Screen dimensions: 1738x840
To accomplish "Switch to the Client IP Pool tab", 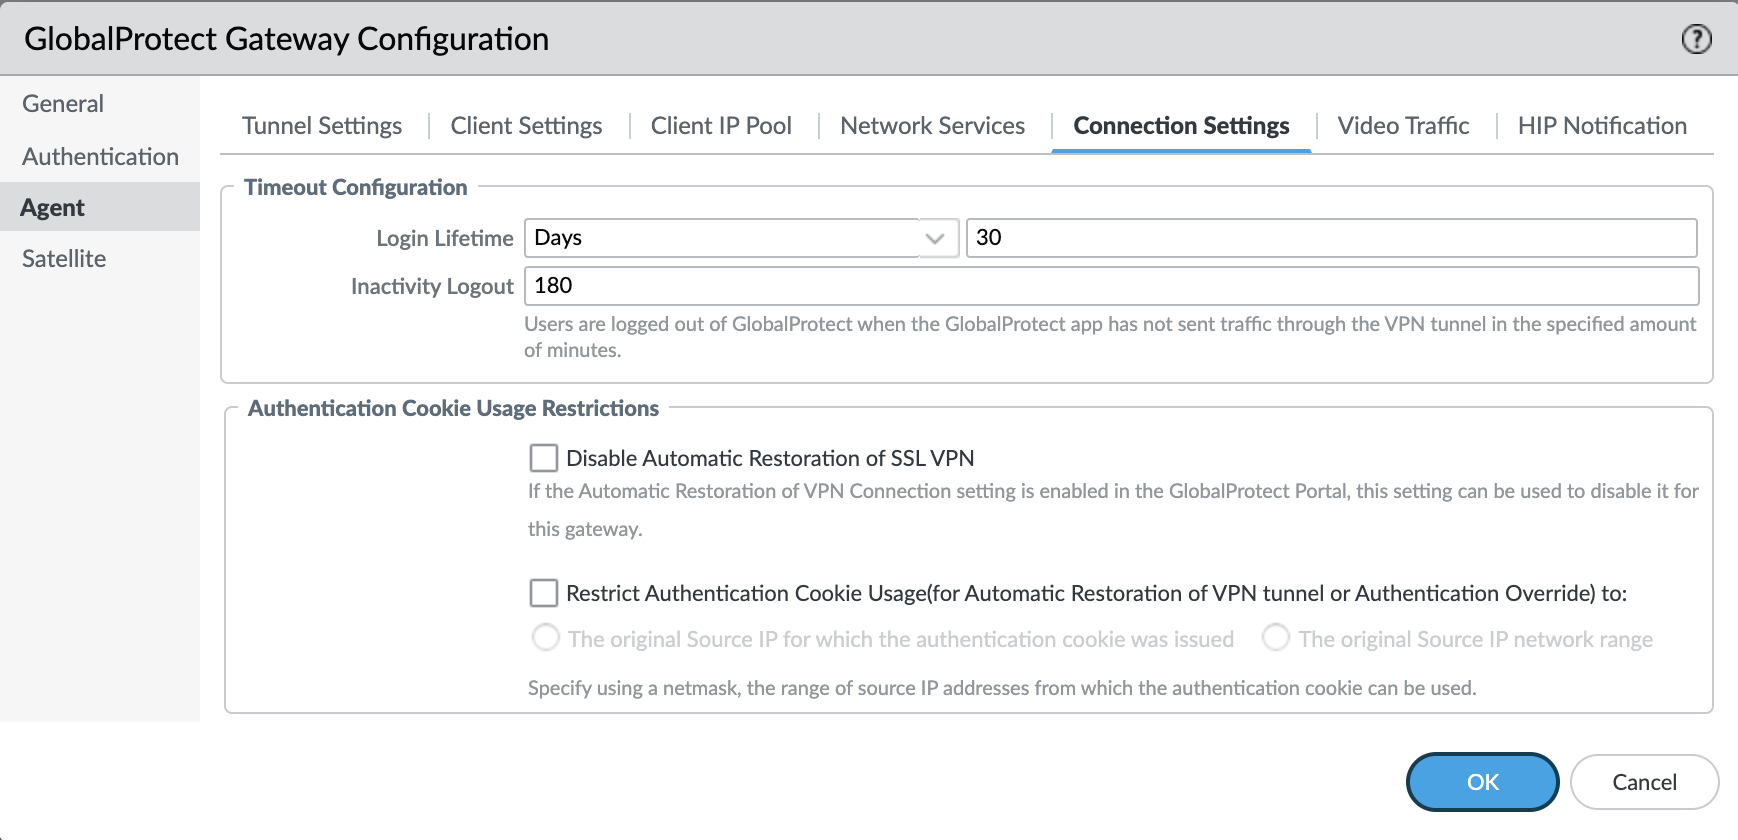I will (x=721, y=126).
